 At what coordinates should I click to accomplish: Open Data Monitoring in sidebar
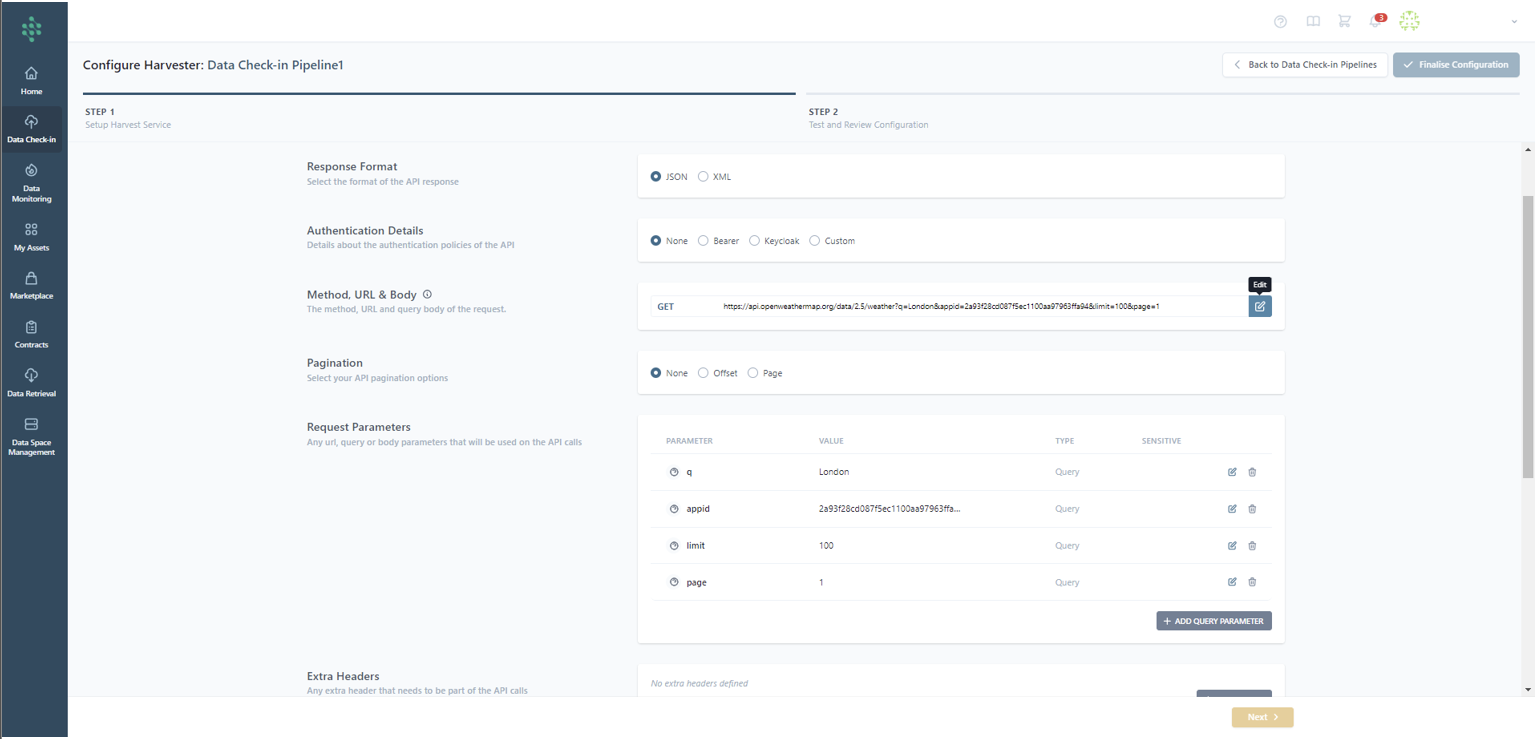[31, 183]
